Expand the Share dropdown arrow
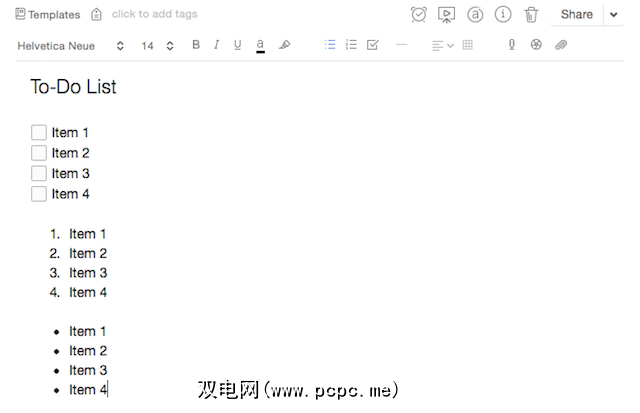The image size is (640, 413). [x=613, y=15]
